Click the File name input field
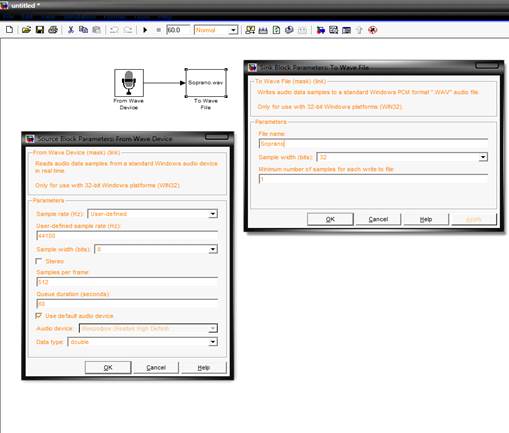This screenshot has height=433, width=509. 373,144
